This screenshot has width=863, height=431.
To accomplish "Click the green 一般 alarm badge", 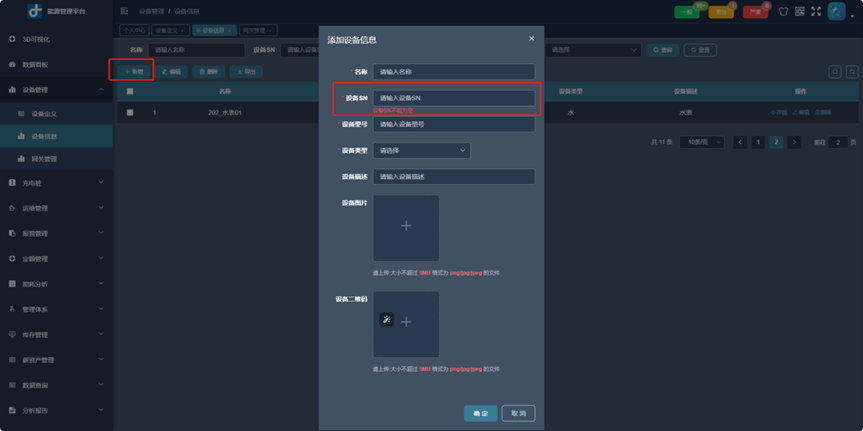I will pos(687,12).
